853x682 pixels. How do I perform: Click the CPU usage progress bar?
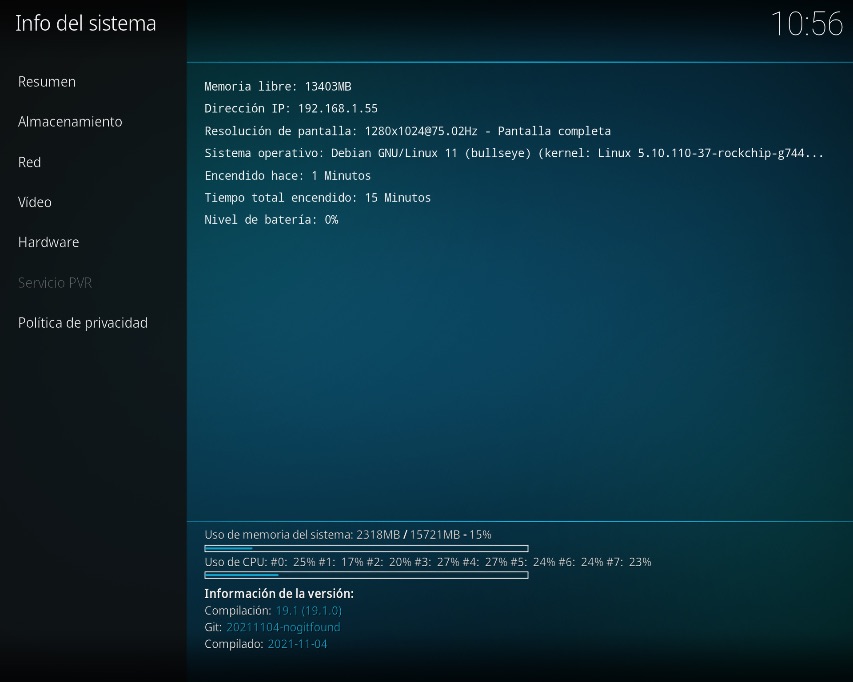click(x=366, y=575)
